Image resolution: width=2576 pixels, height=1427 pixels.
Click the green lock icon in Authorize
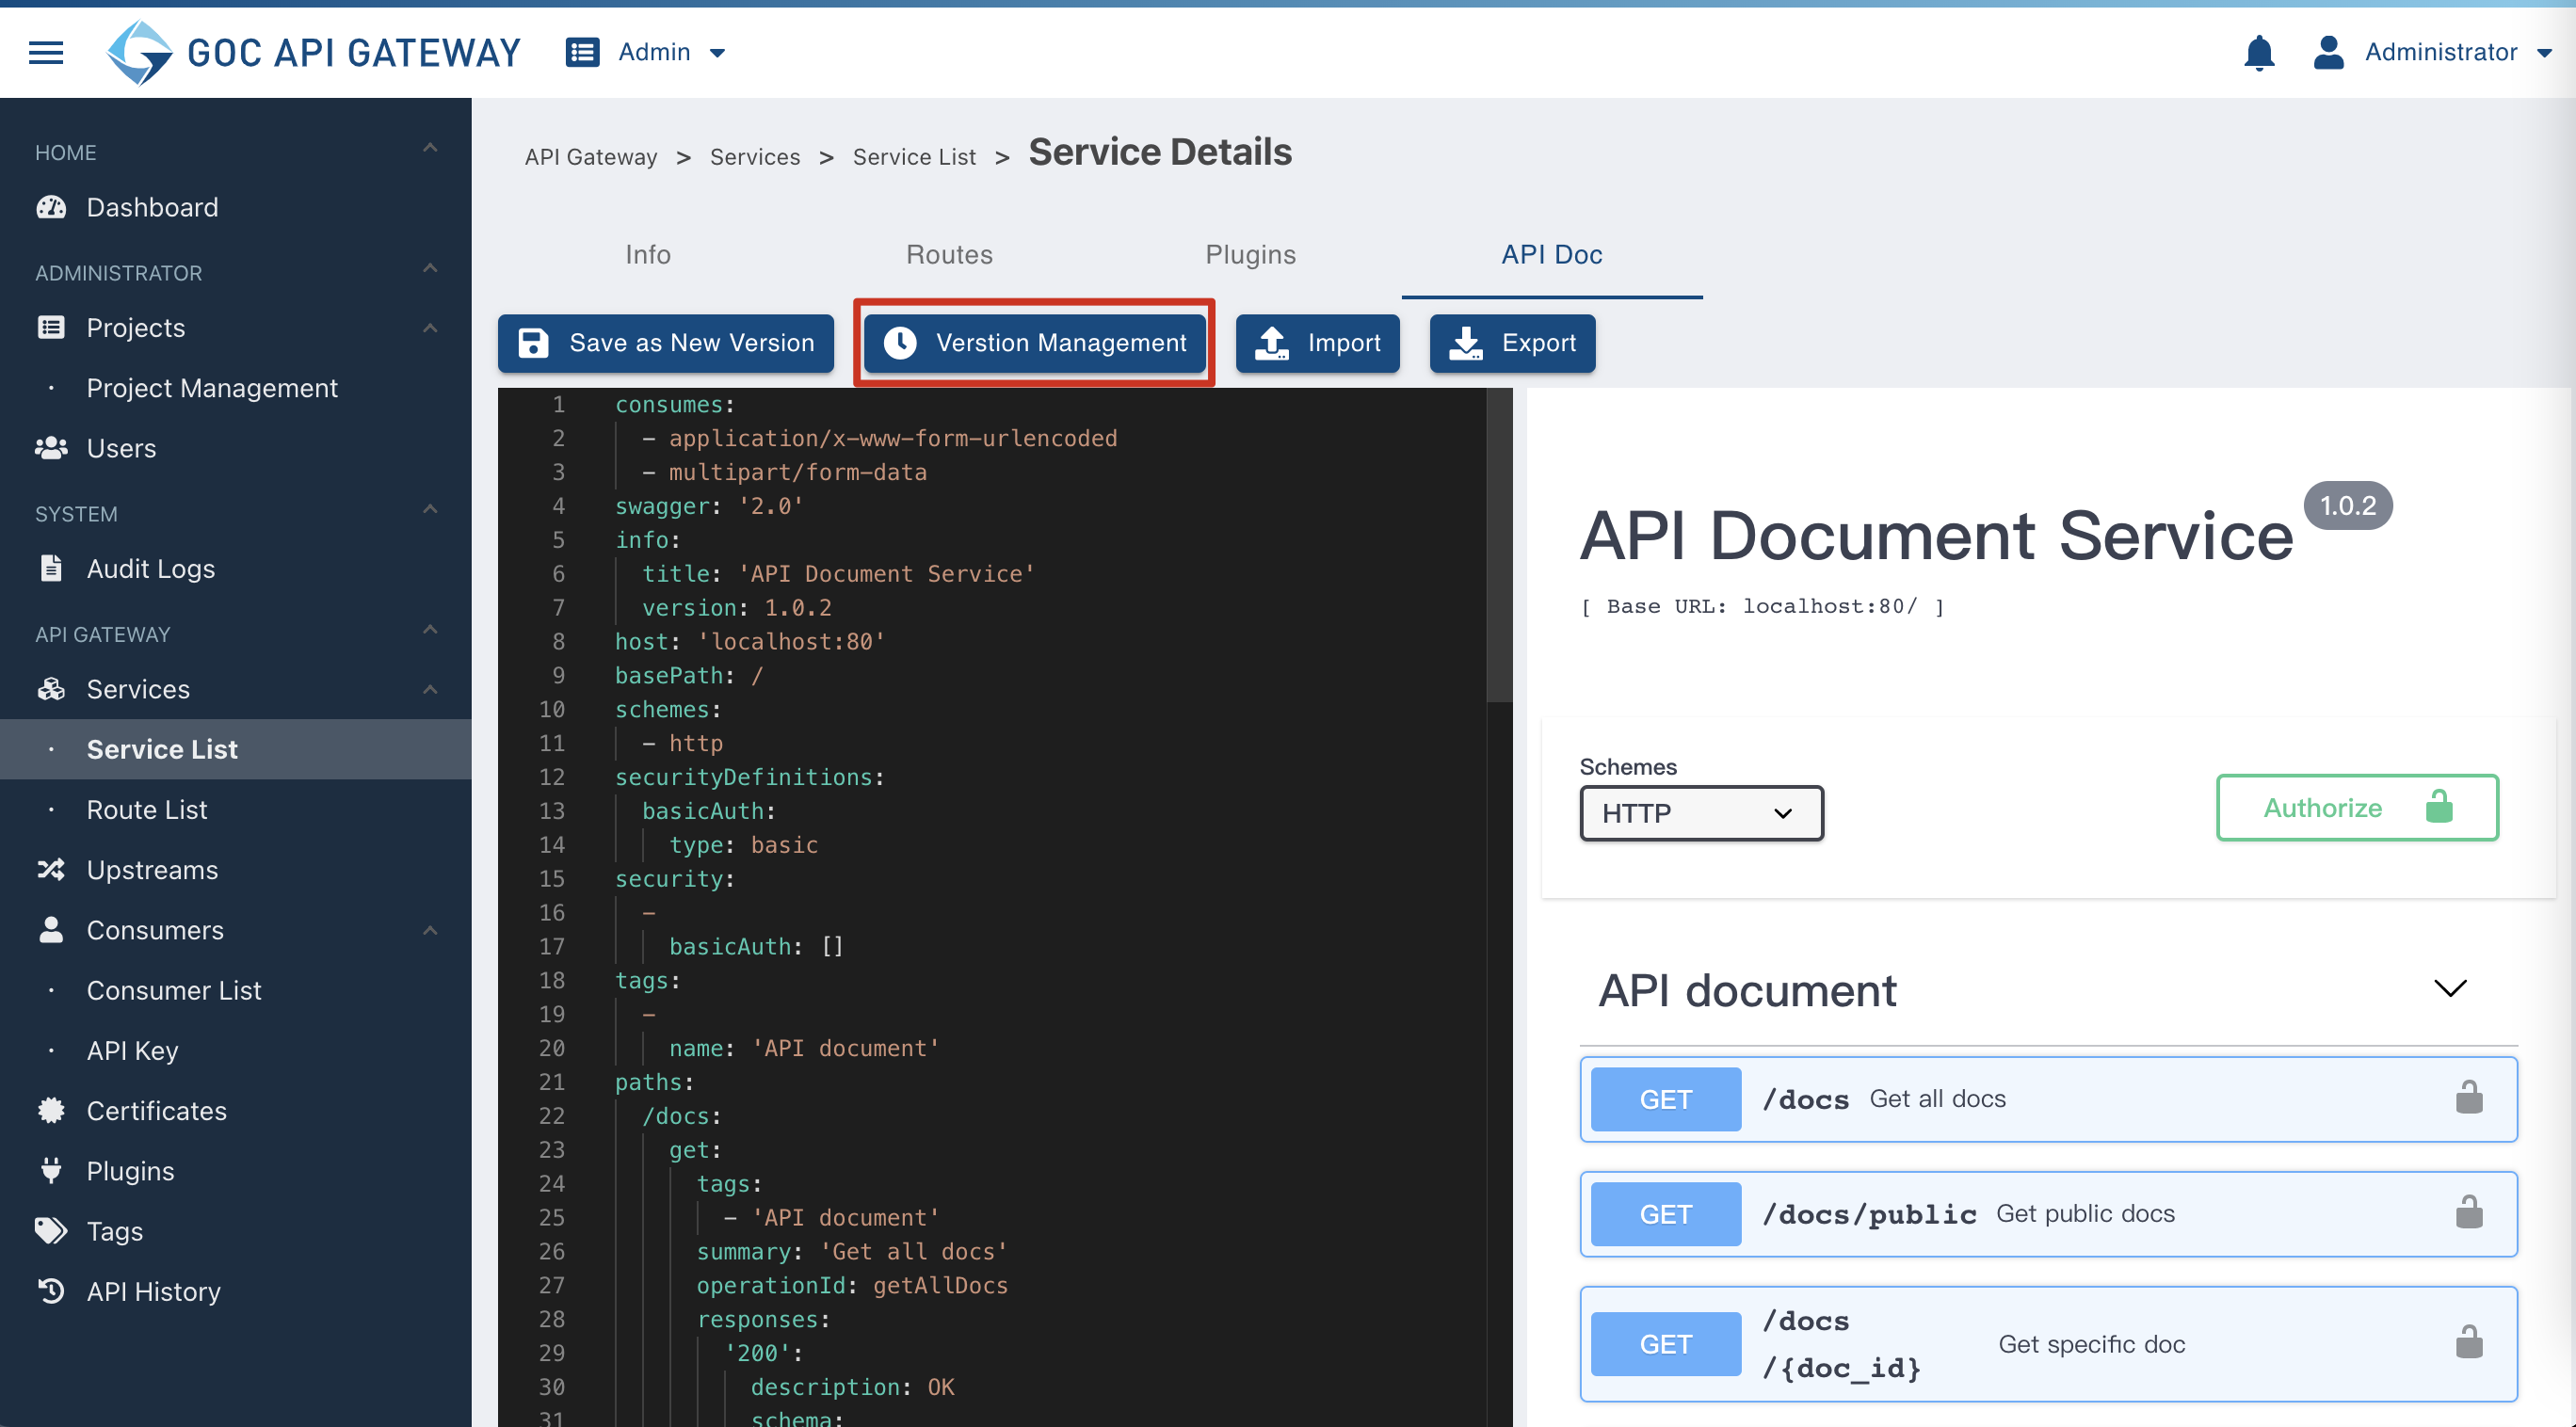(x=2439, y=807)
